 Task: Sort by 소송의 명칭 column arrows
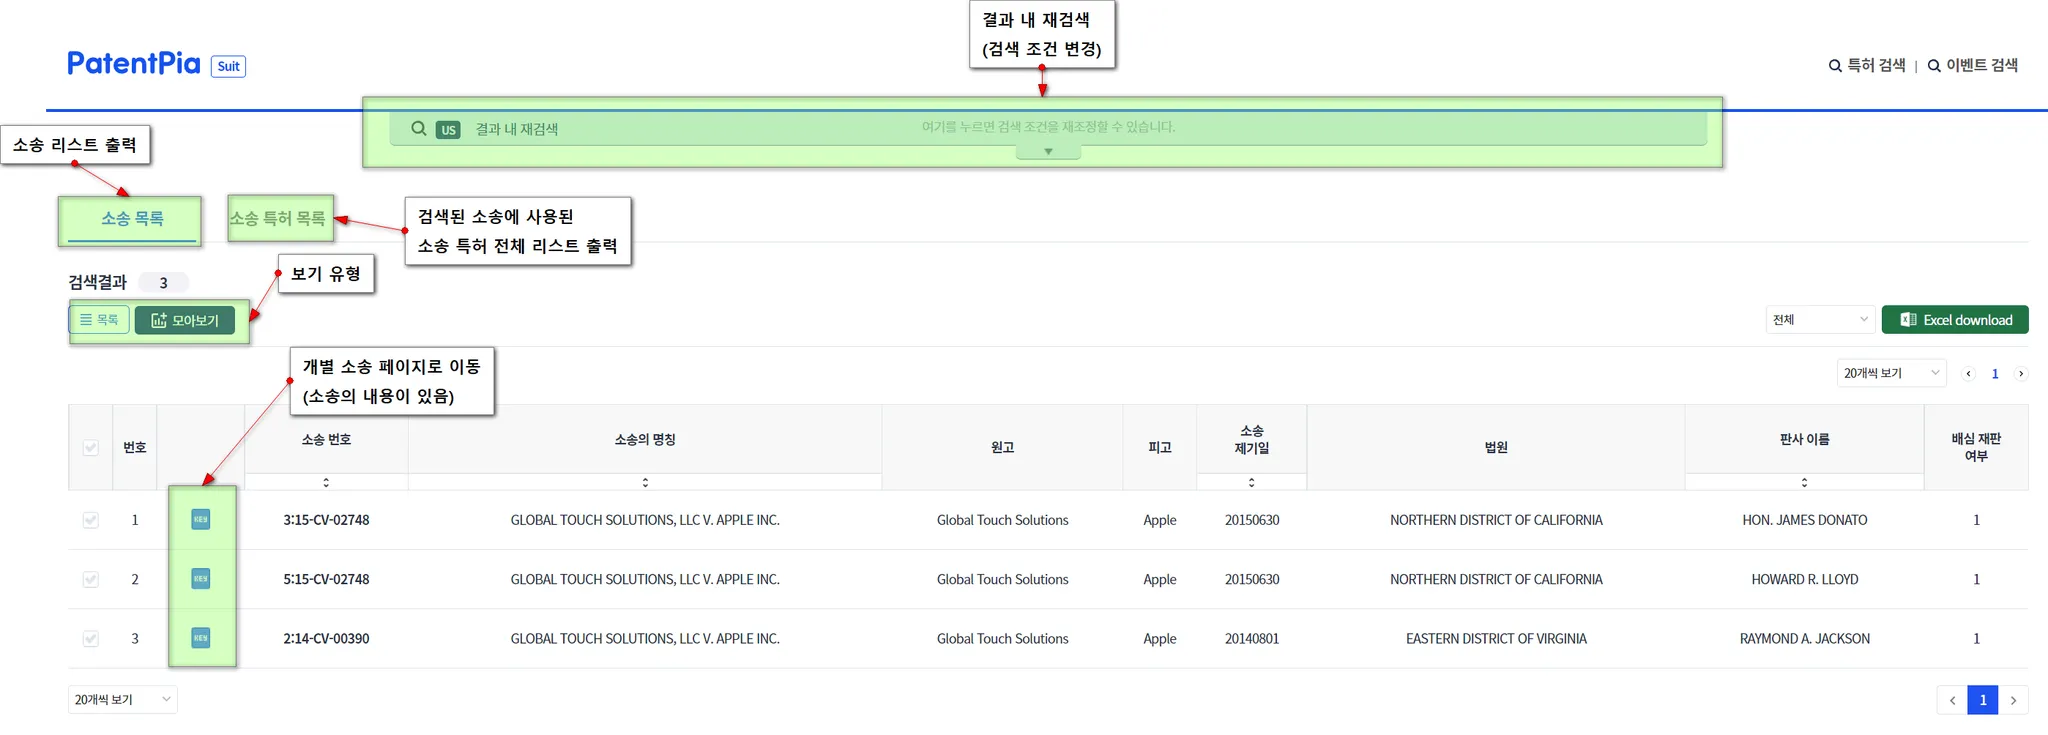pyautogui.click(x=645, y=482)
